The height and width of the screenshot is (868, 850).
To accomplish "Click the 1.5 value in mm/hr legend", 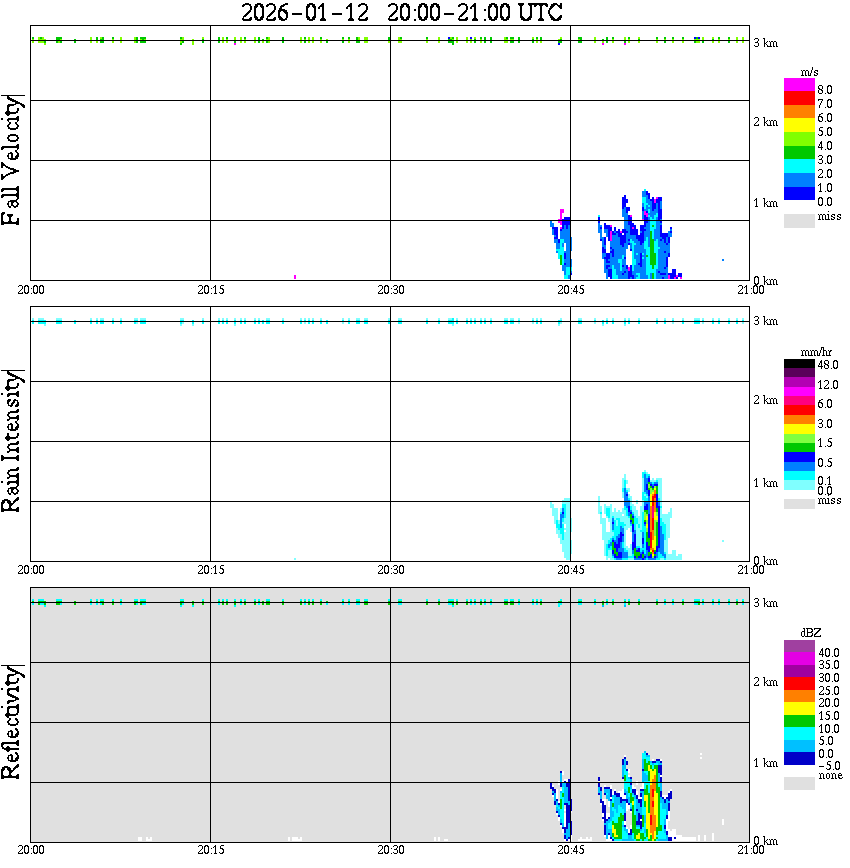I will [825, 443].
